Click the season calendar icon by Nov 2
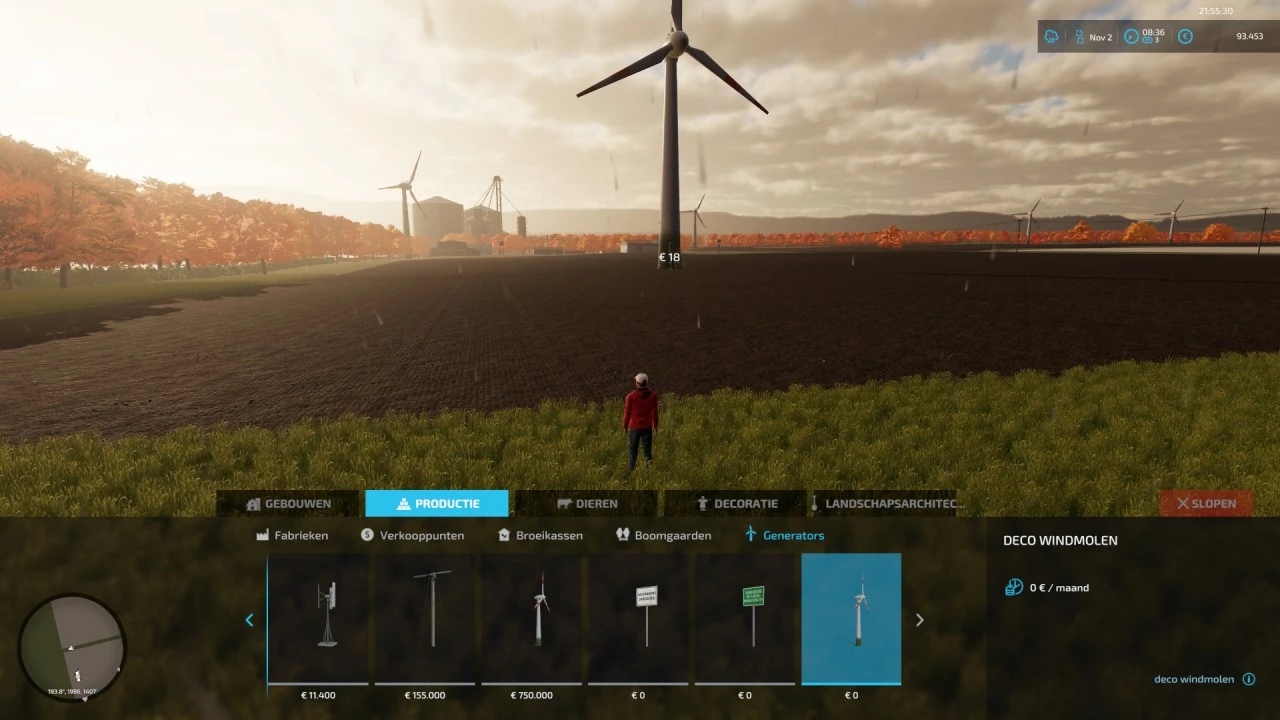Viewport: 1280px width, 720px height. pyautogui.click(x=1079, y=37)
